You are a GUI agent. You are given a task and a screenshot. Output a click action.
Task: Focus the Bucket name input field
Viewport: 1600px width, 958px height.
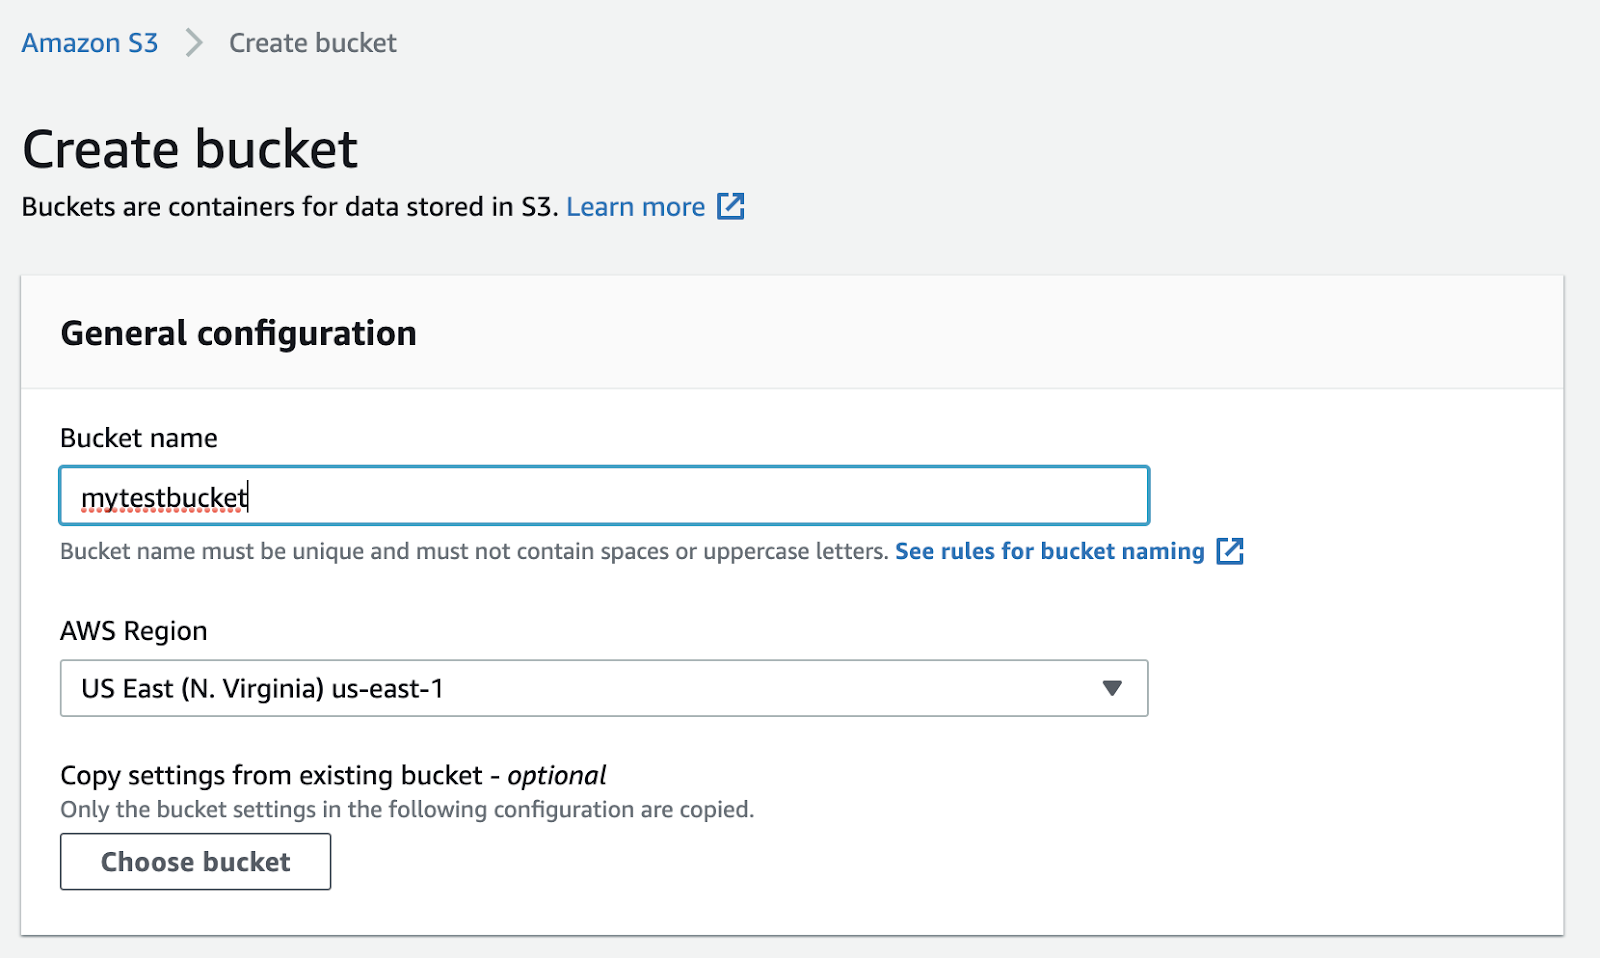(604, 495)
